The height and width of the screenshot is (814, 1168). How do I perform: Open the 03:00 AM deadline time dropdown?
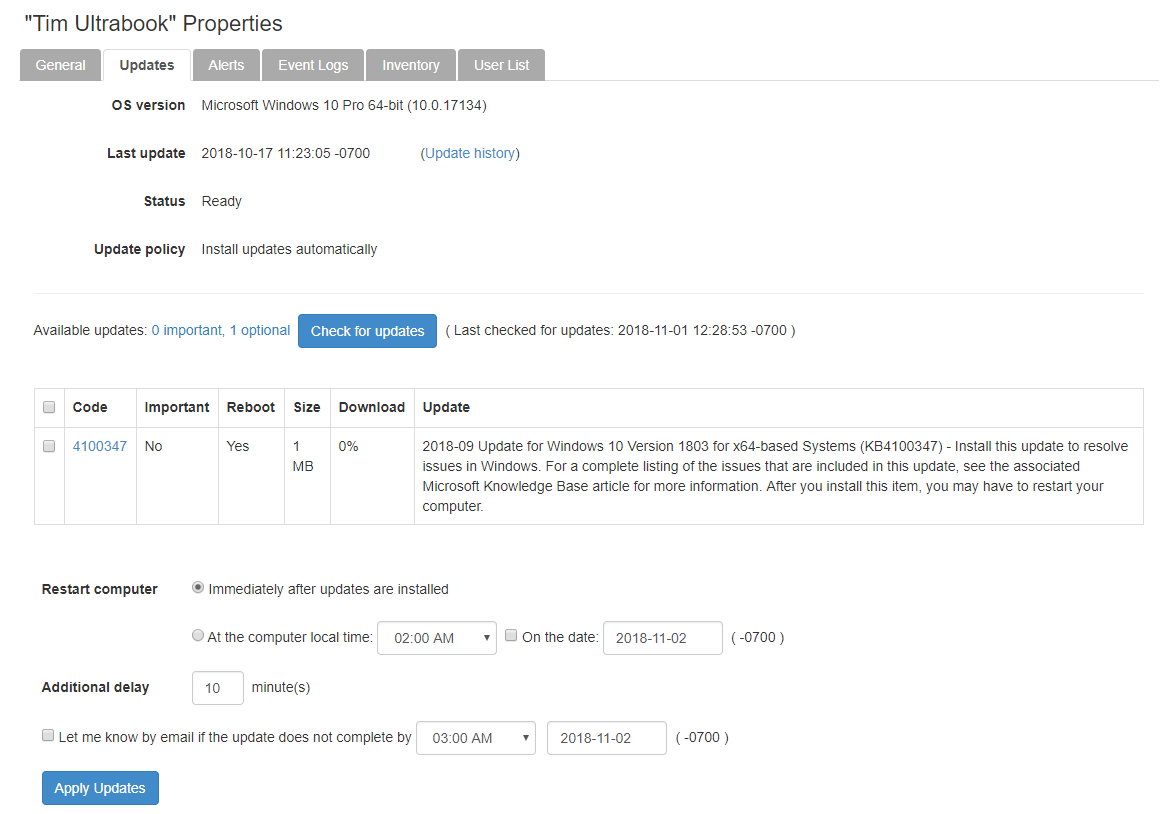[475, 738]
